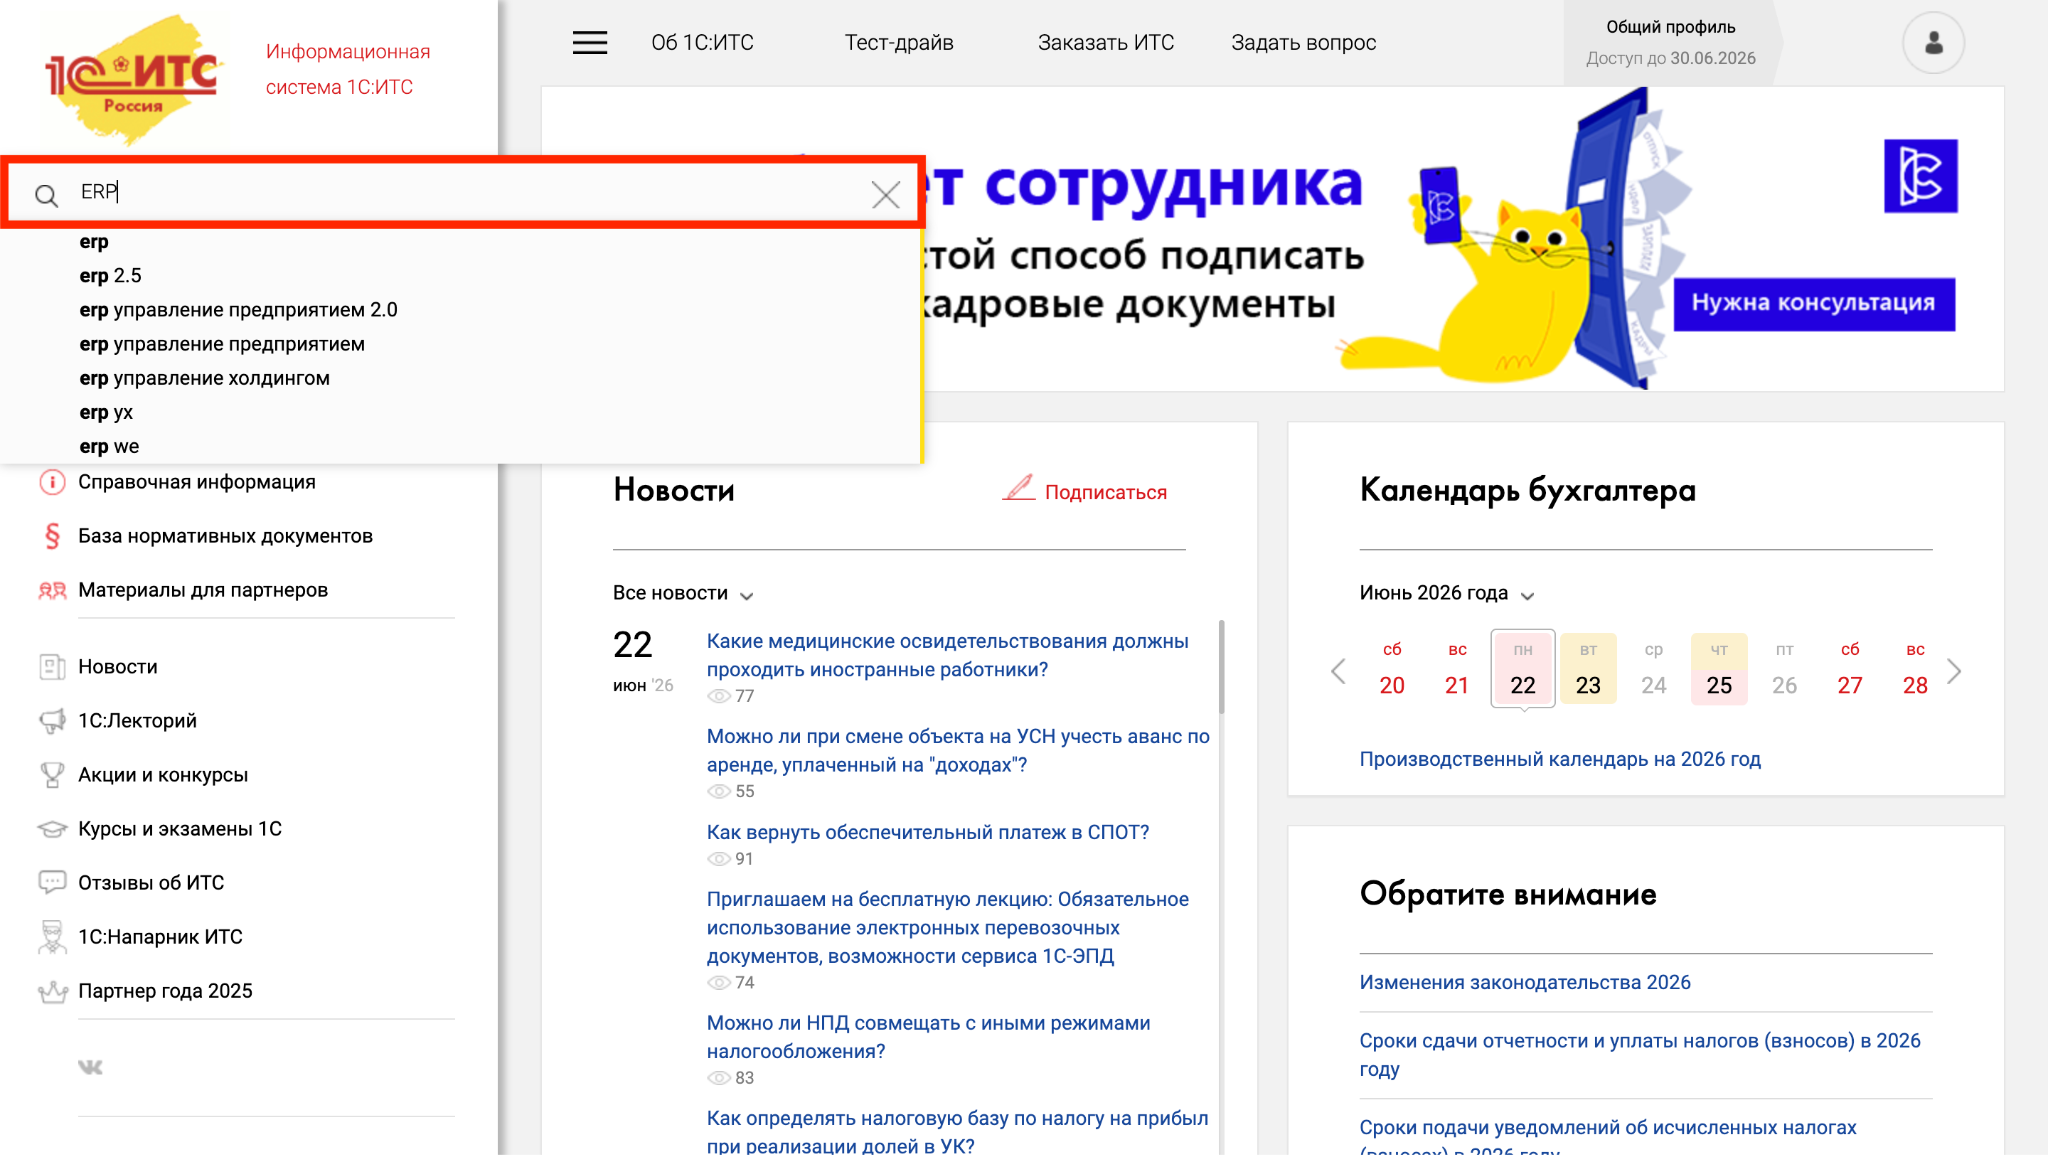Click the search magnifier icon
This screenshot has width=2048, height=1155.
46,194
